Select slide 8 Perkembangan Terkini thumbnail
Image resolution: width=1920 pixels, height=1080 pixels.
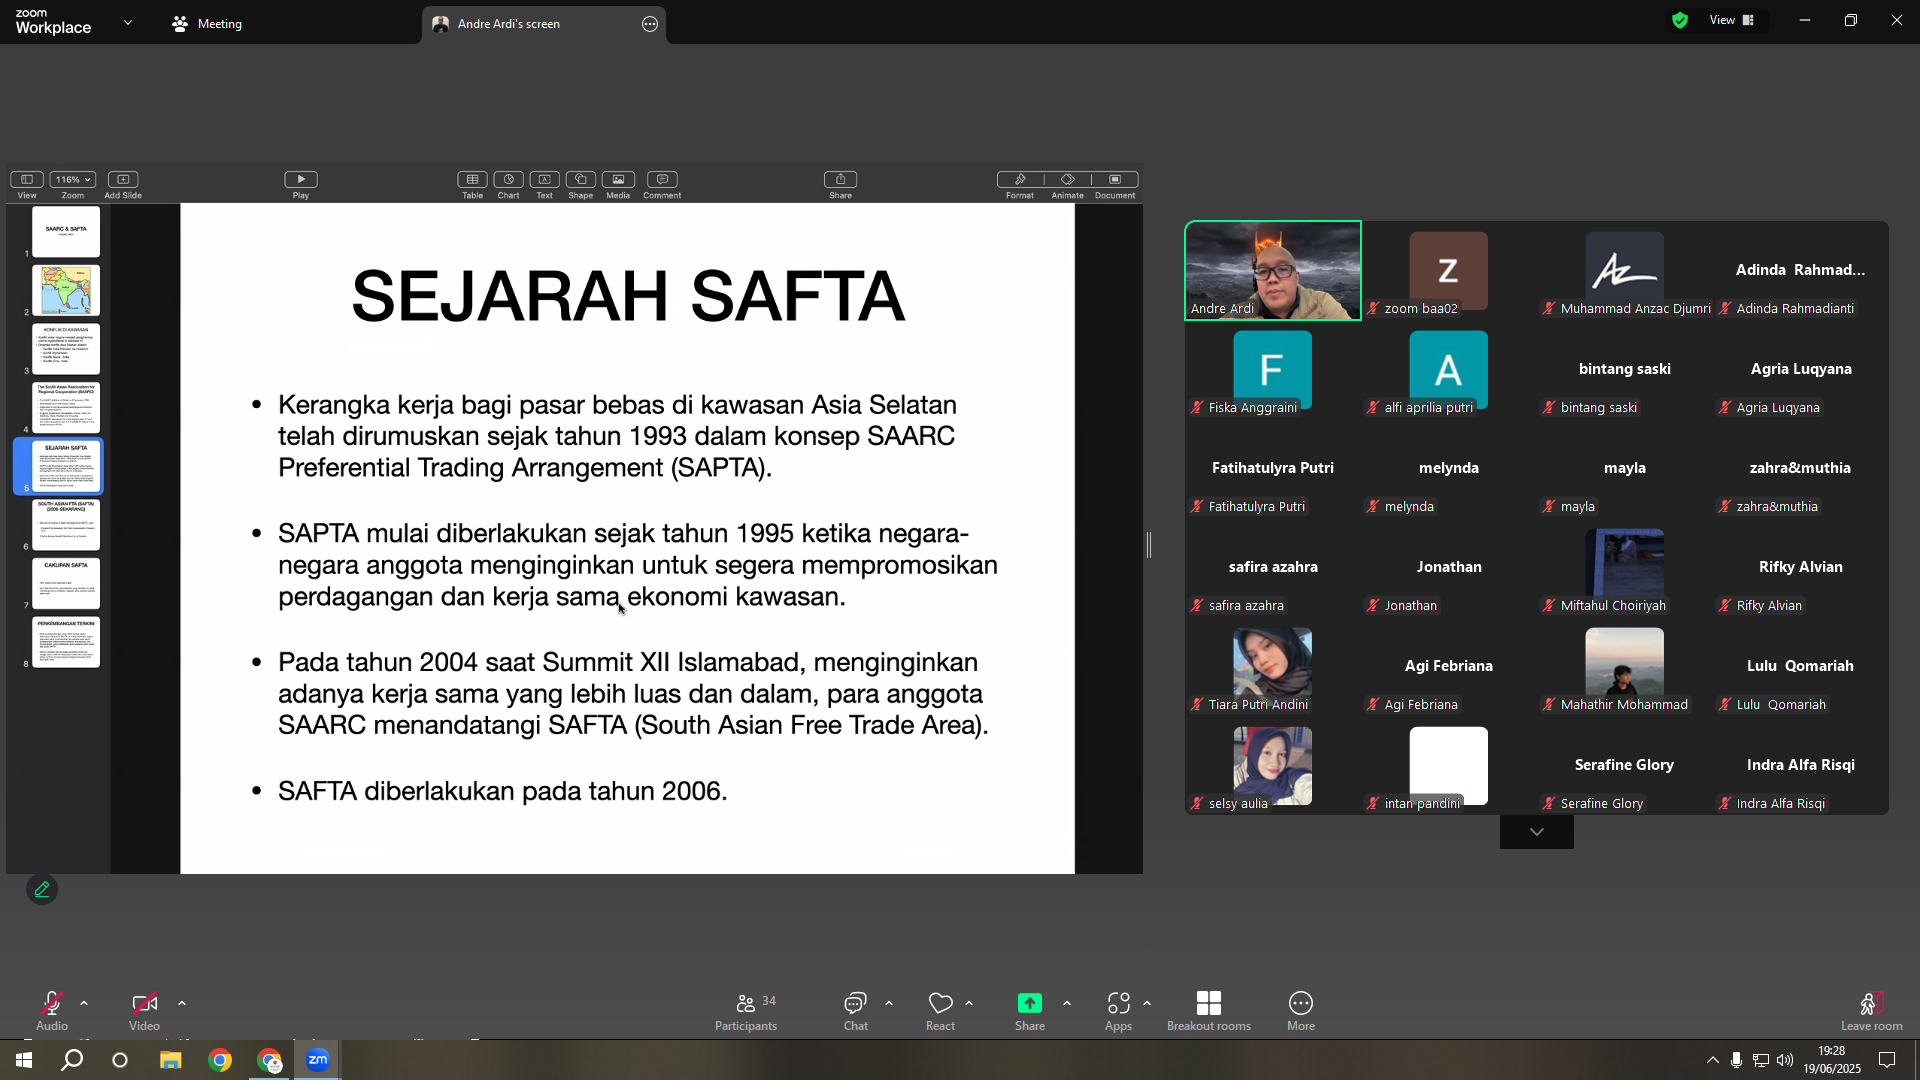pos(66,642)
